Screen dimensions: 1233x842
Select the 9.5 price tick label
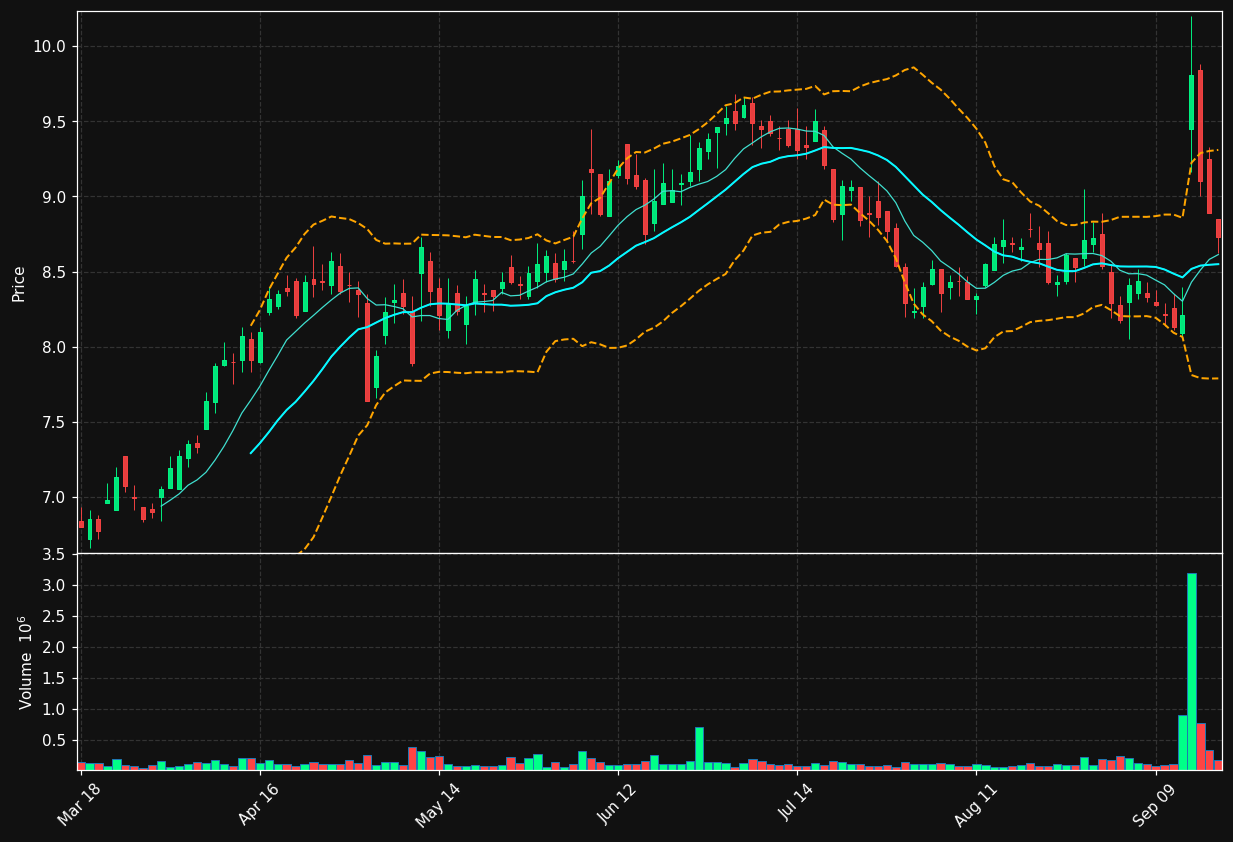(52, 122)
